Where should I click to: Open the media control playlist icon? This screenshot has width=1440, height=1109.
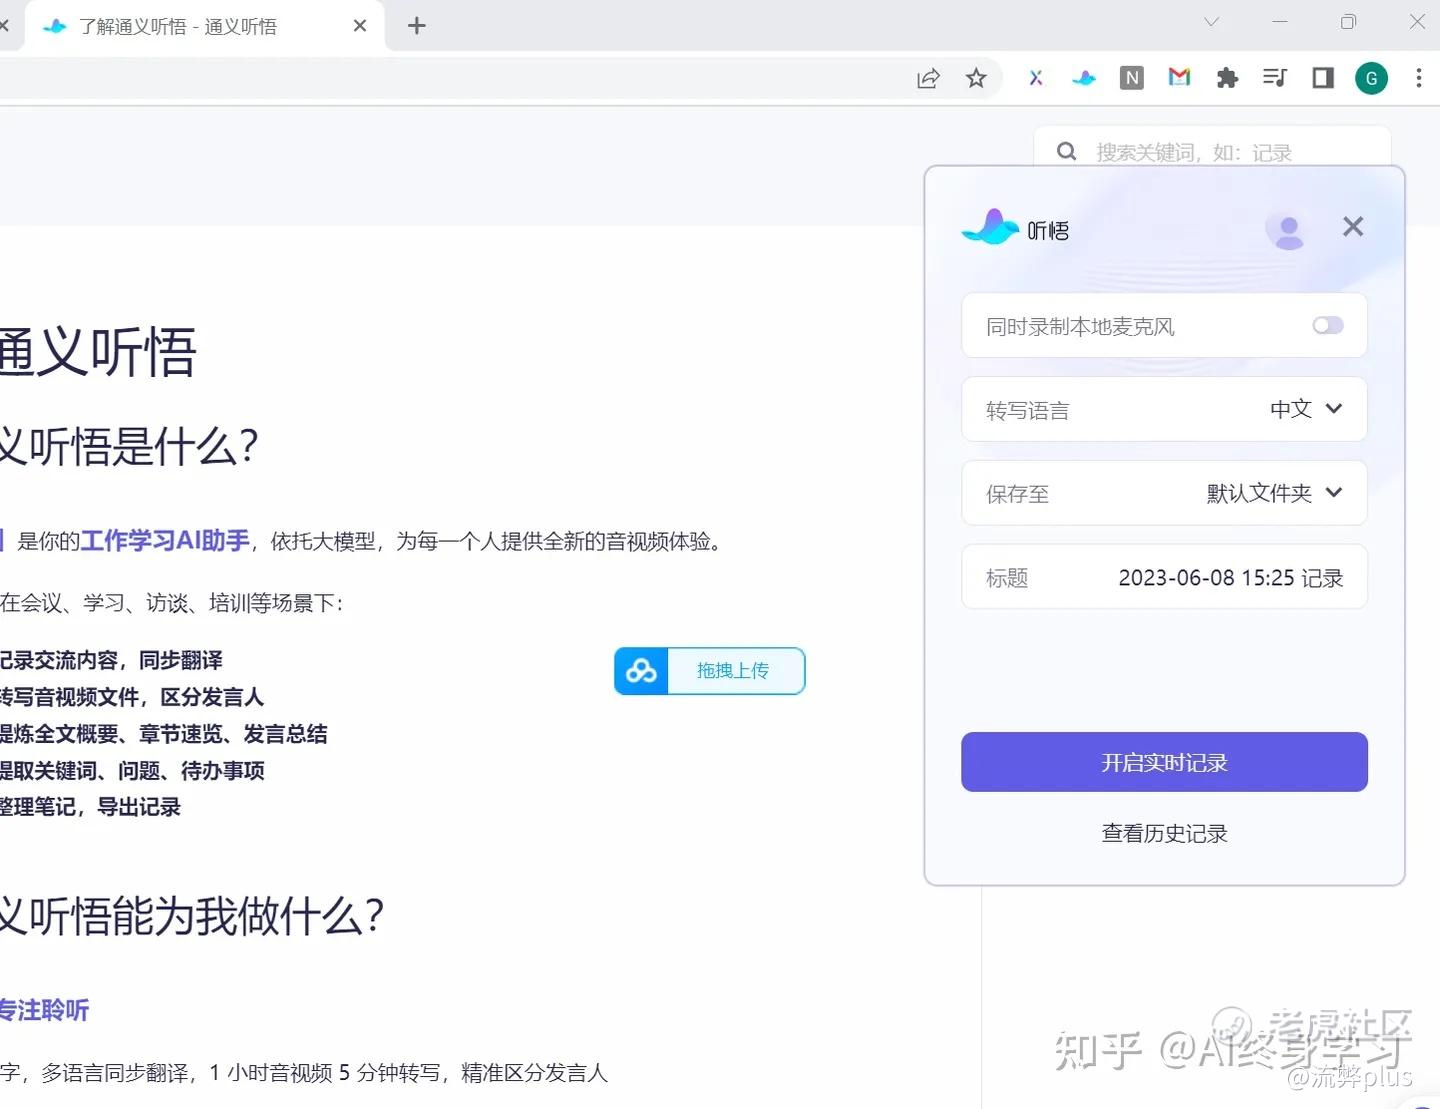click(x=1275, y=78)
